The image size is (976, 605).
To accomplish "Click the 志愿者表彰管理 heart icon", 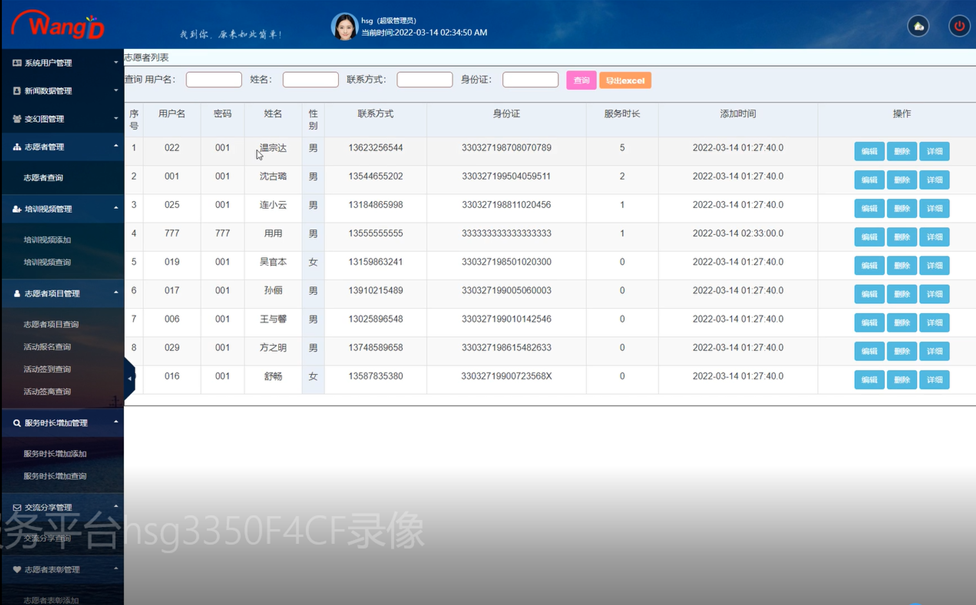I will point(17,570).
